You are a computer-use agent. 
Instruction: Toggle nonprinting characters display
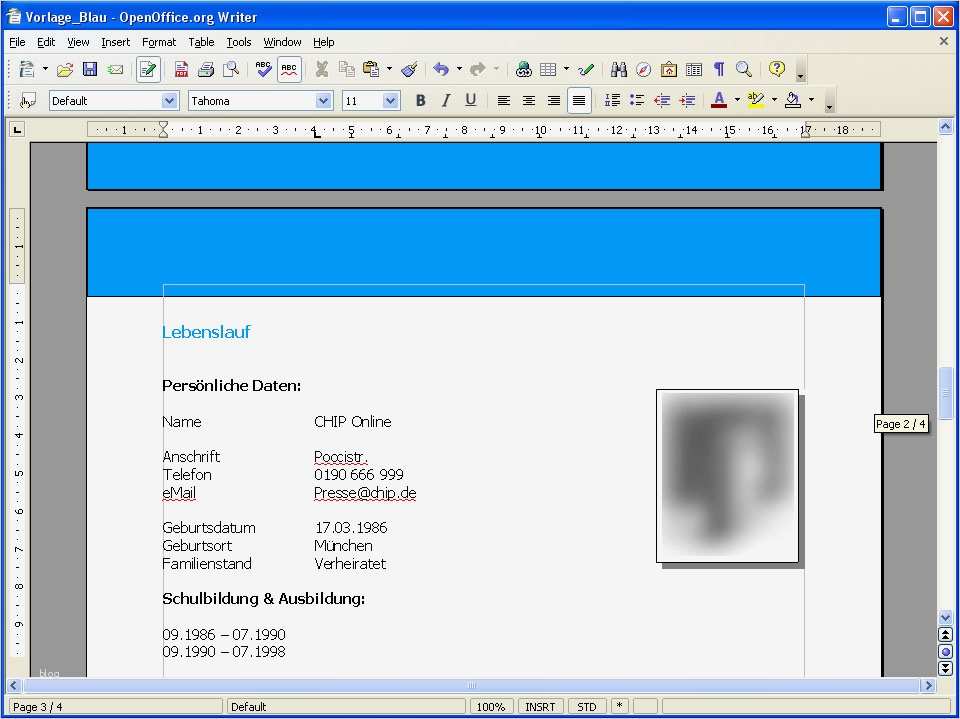(718, 69)
